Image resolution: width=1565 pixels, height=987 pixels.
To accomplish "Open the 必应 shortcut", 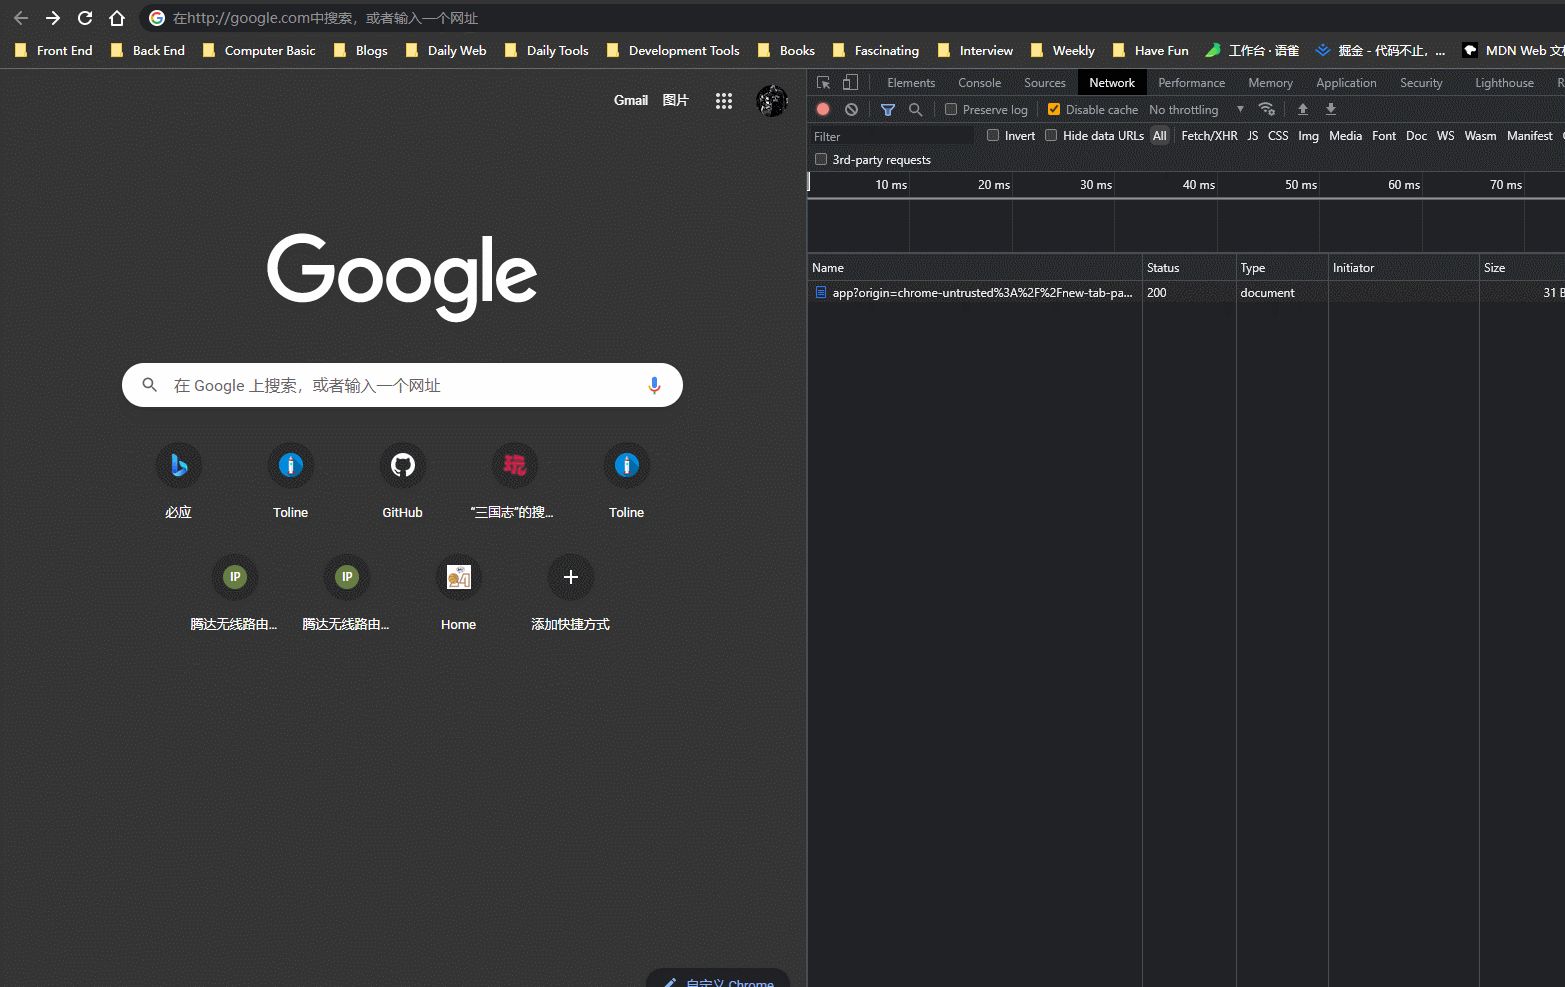I will click(x=179, y=481).
